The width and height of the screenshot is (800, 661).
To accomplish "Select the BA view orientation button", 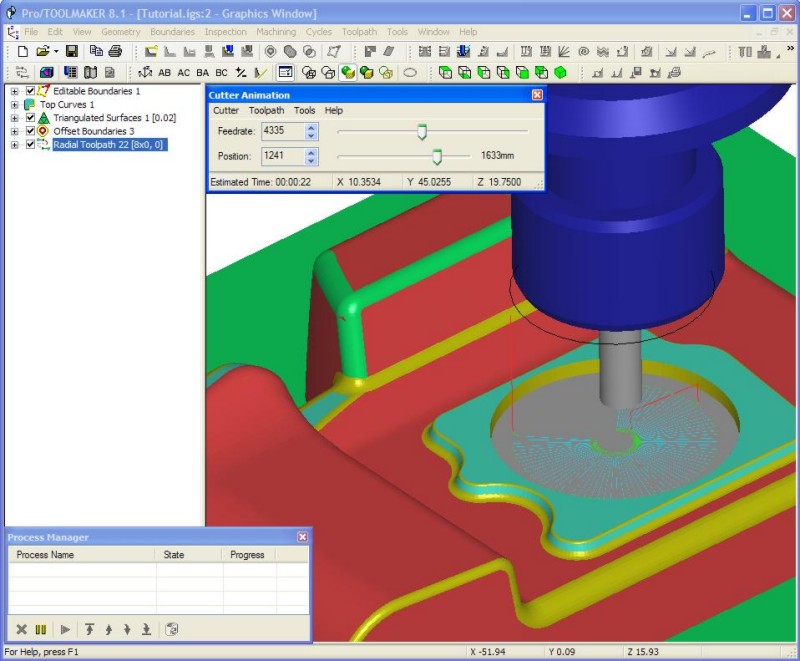I will coord(203,73).
